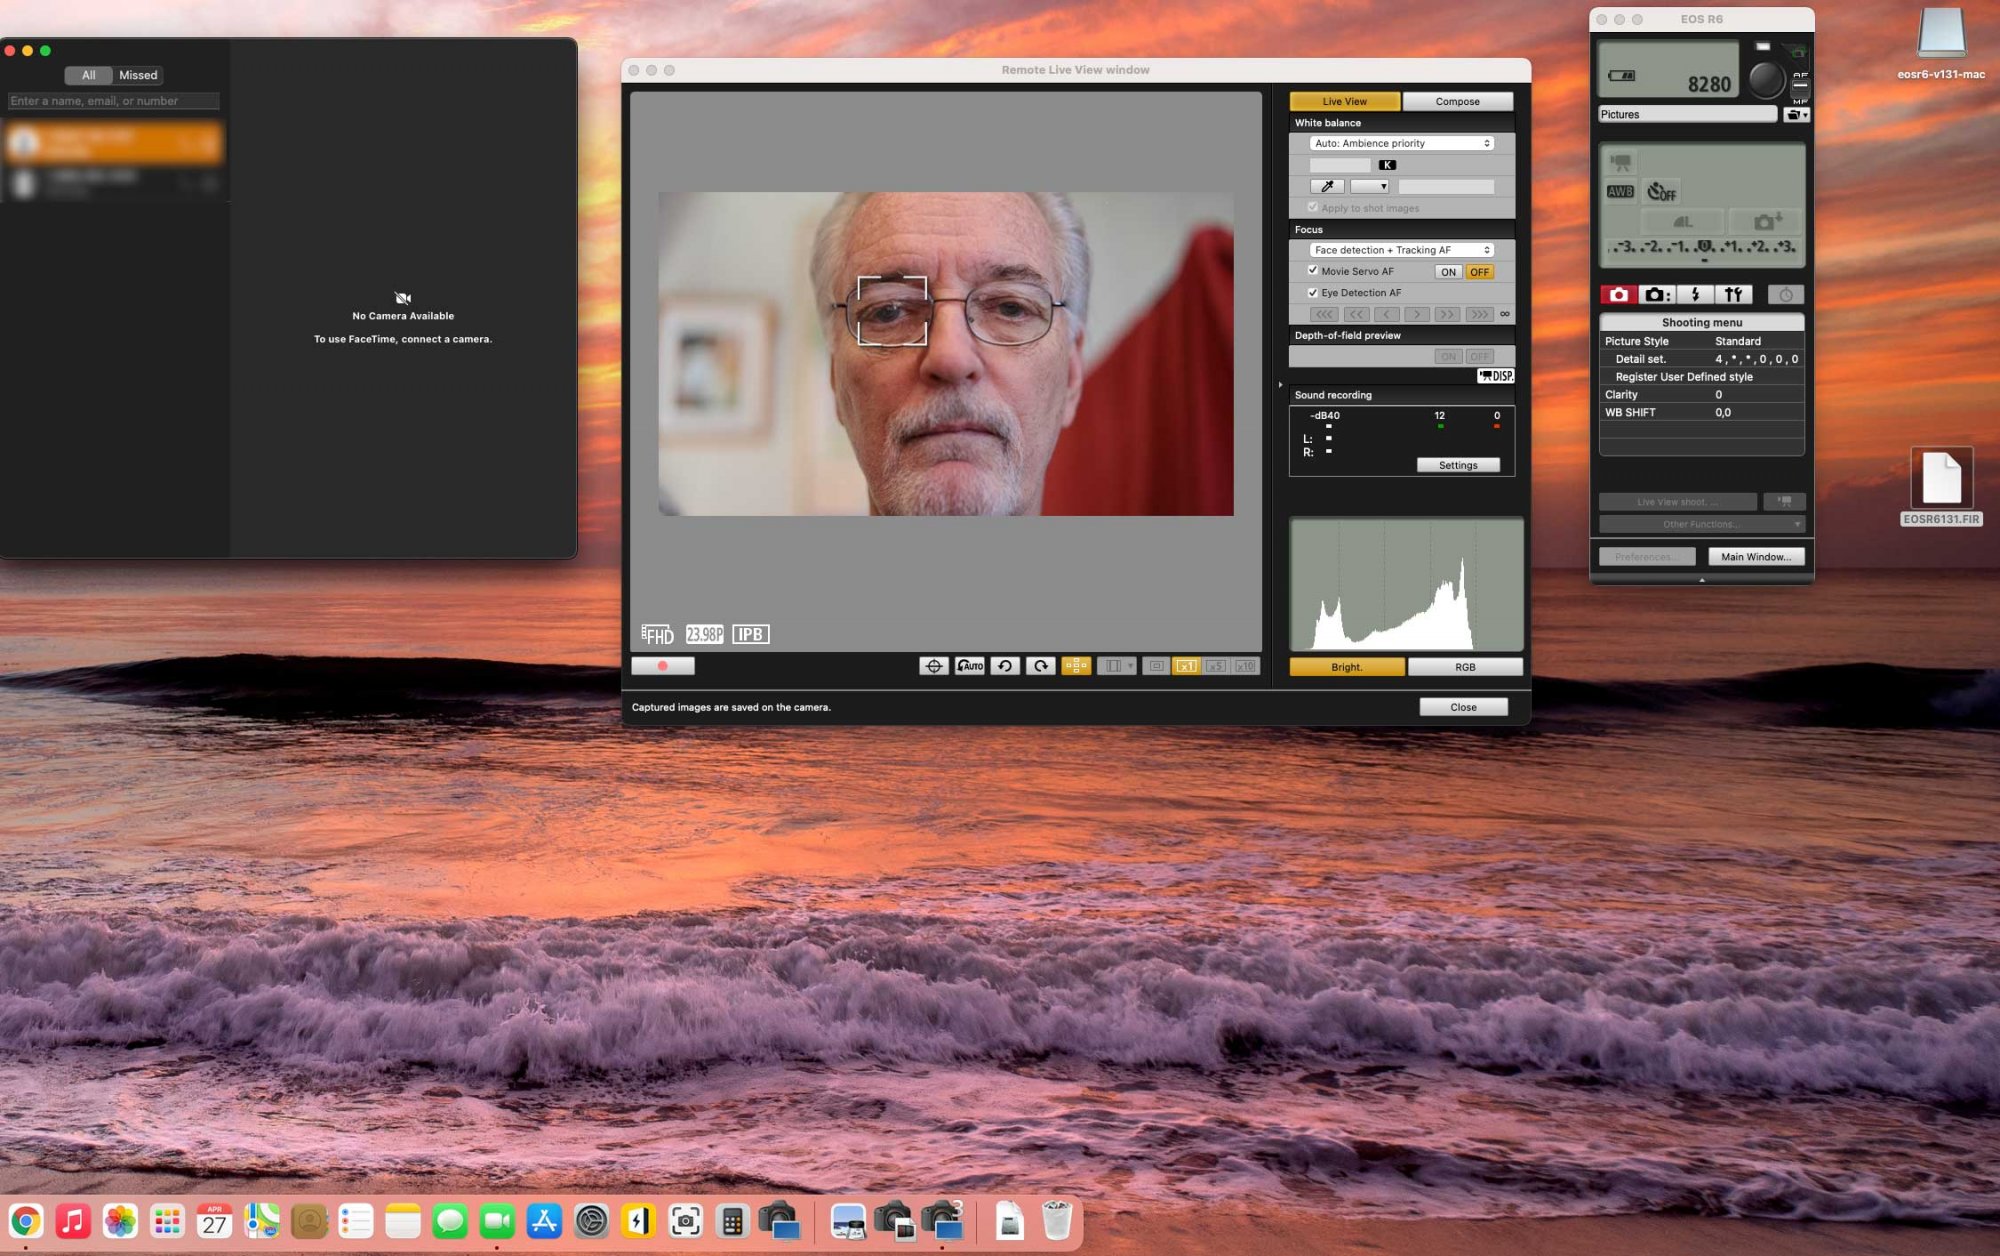Click the auto rotate icon

click(x=969, y=666)
